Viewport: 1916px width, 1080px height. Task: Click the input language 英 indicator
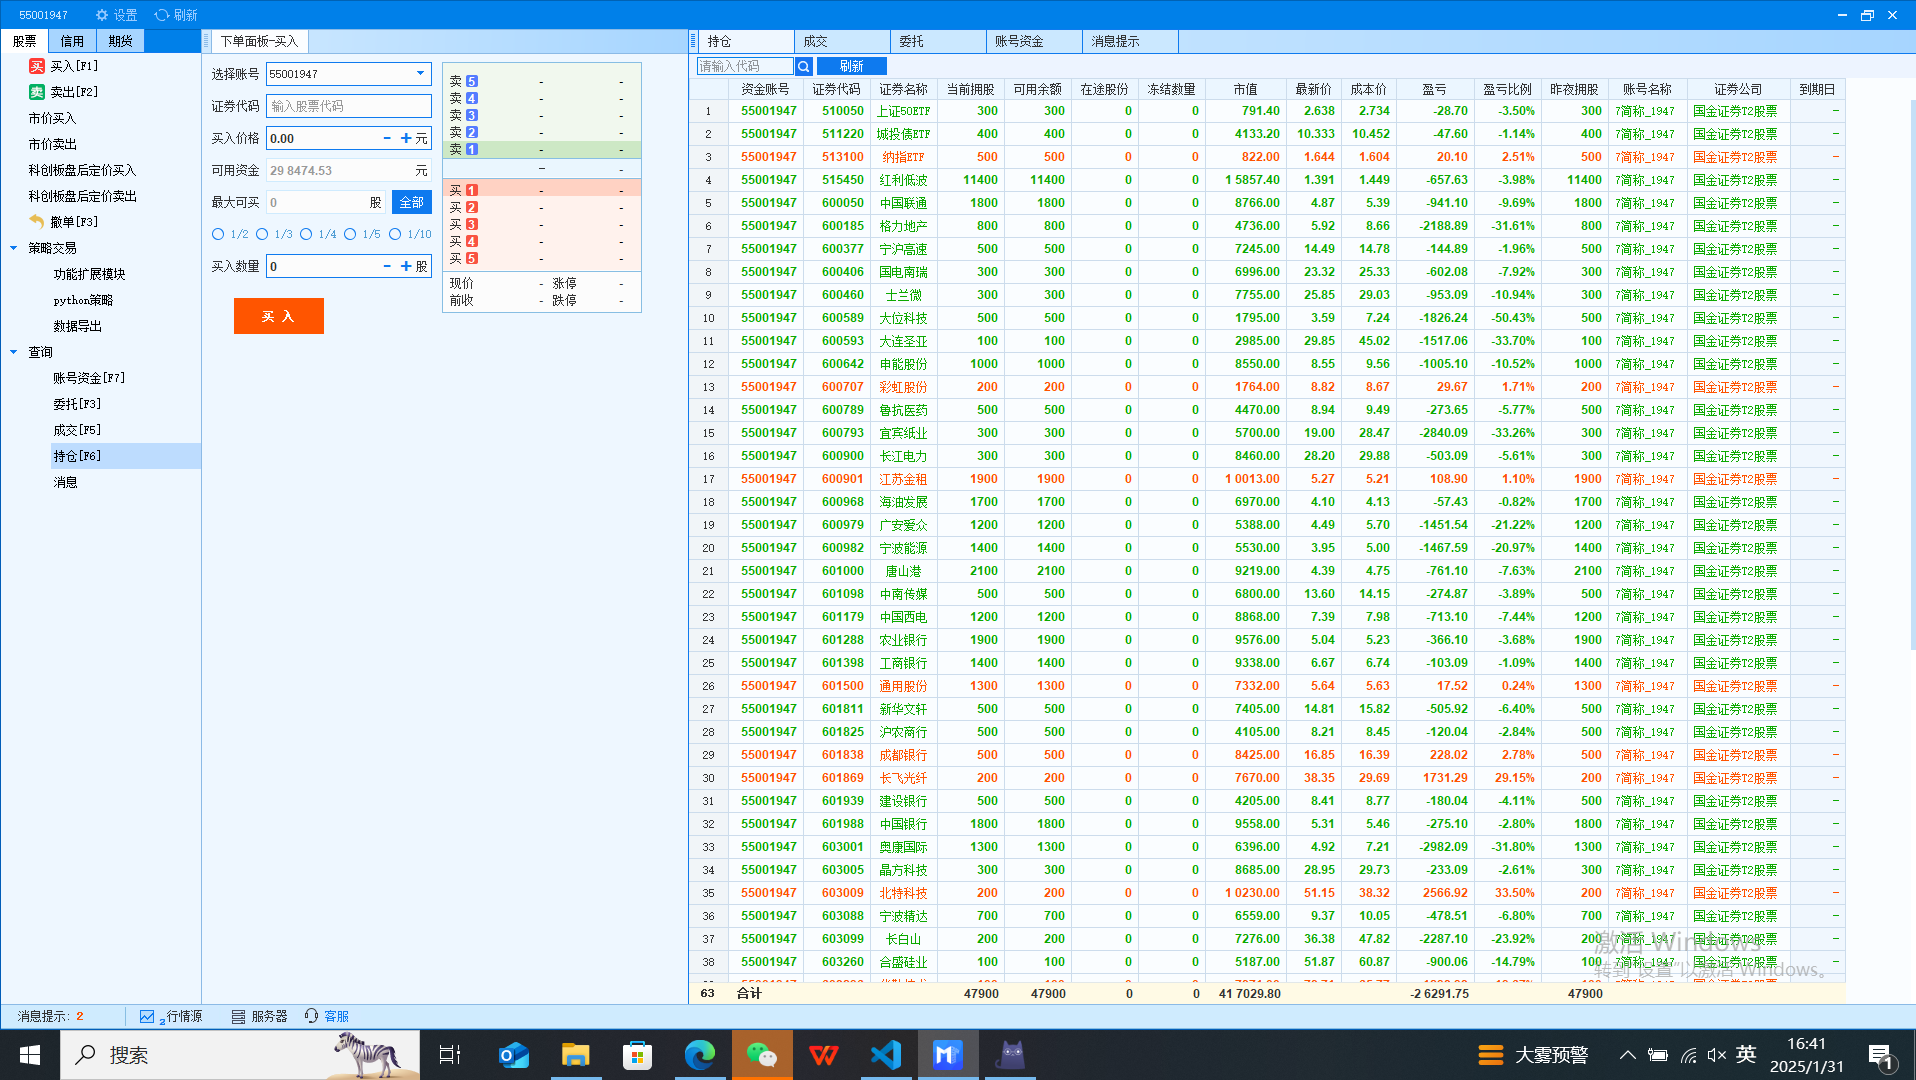coord(1746,1055)
